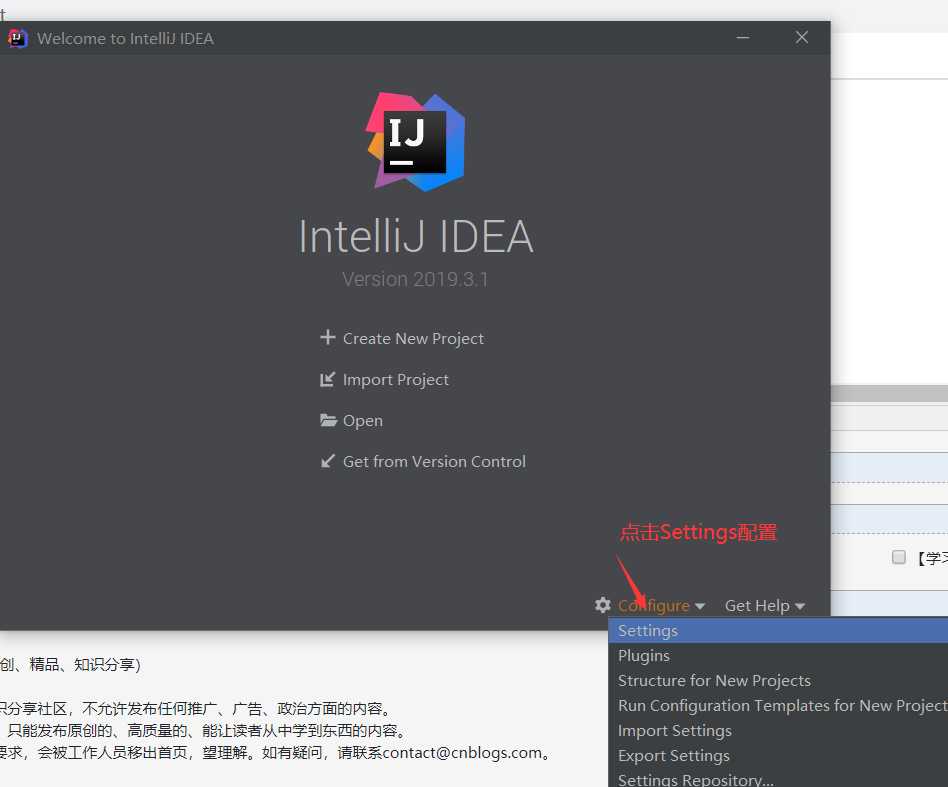Click the plus icon beside Create New Project
948x787 pixels.
[328, 337]
